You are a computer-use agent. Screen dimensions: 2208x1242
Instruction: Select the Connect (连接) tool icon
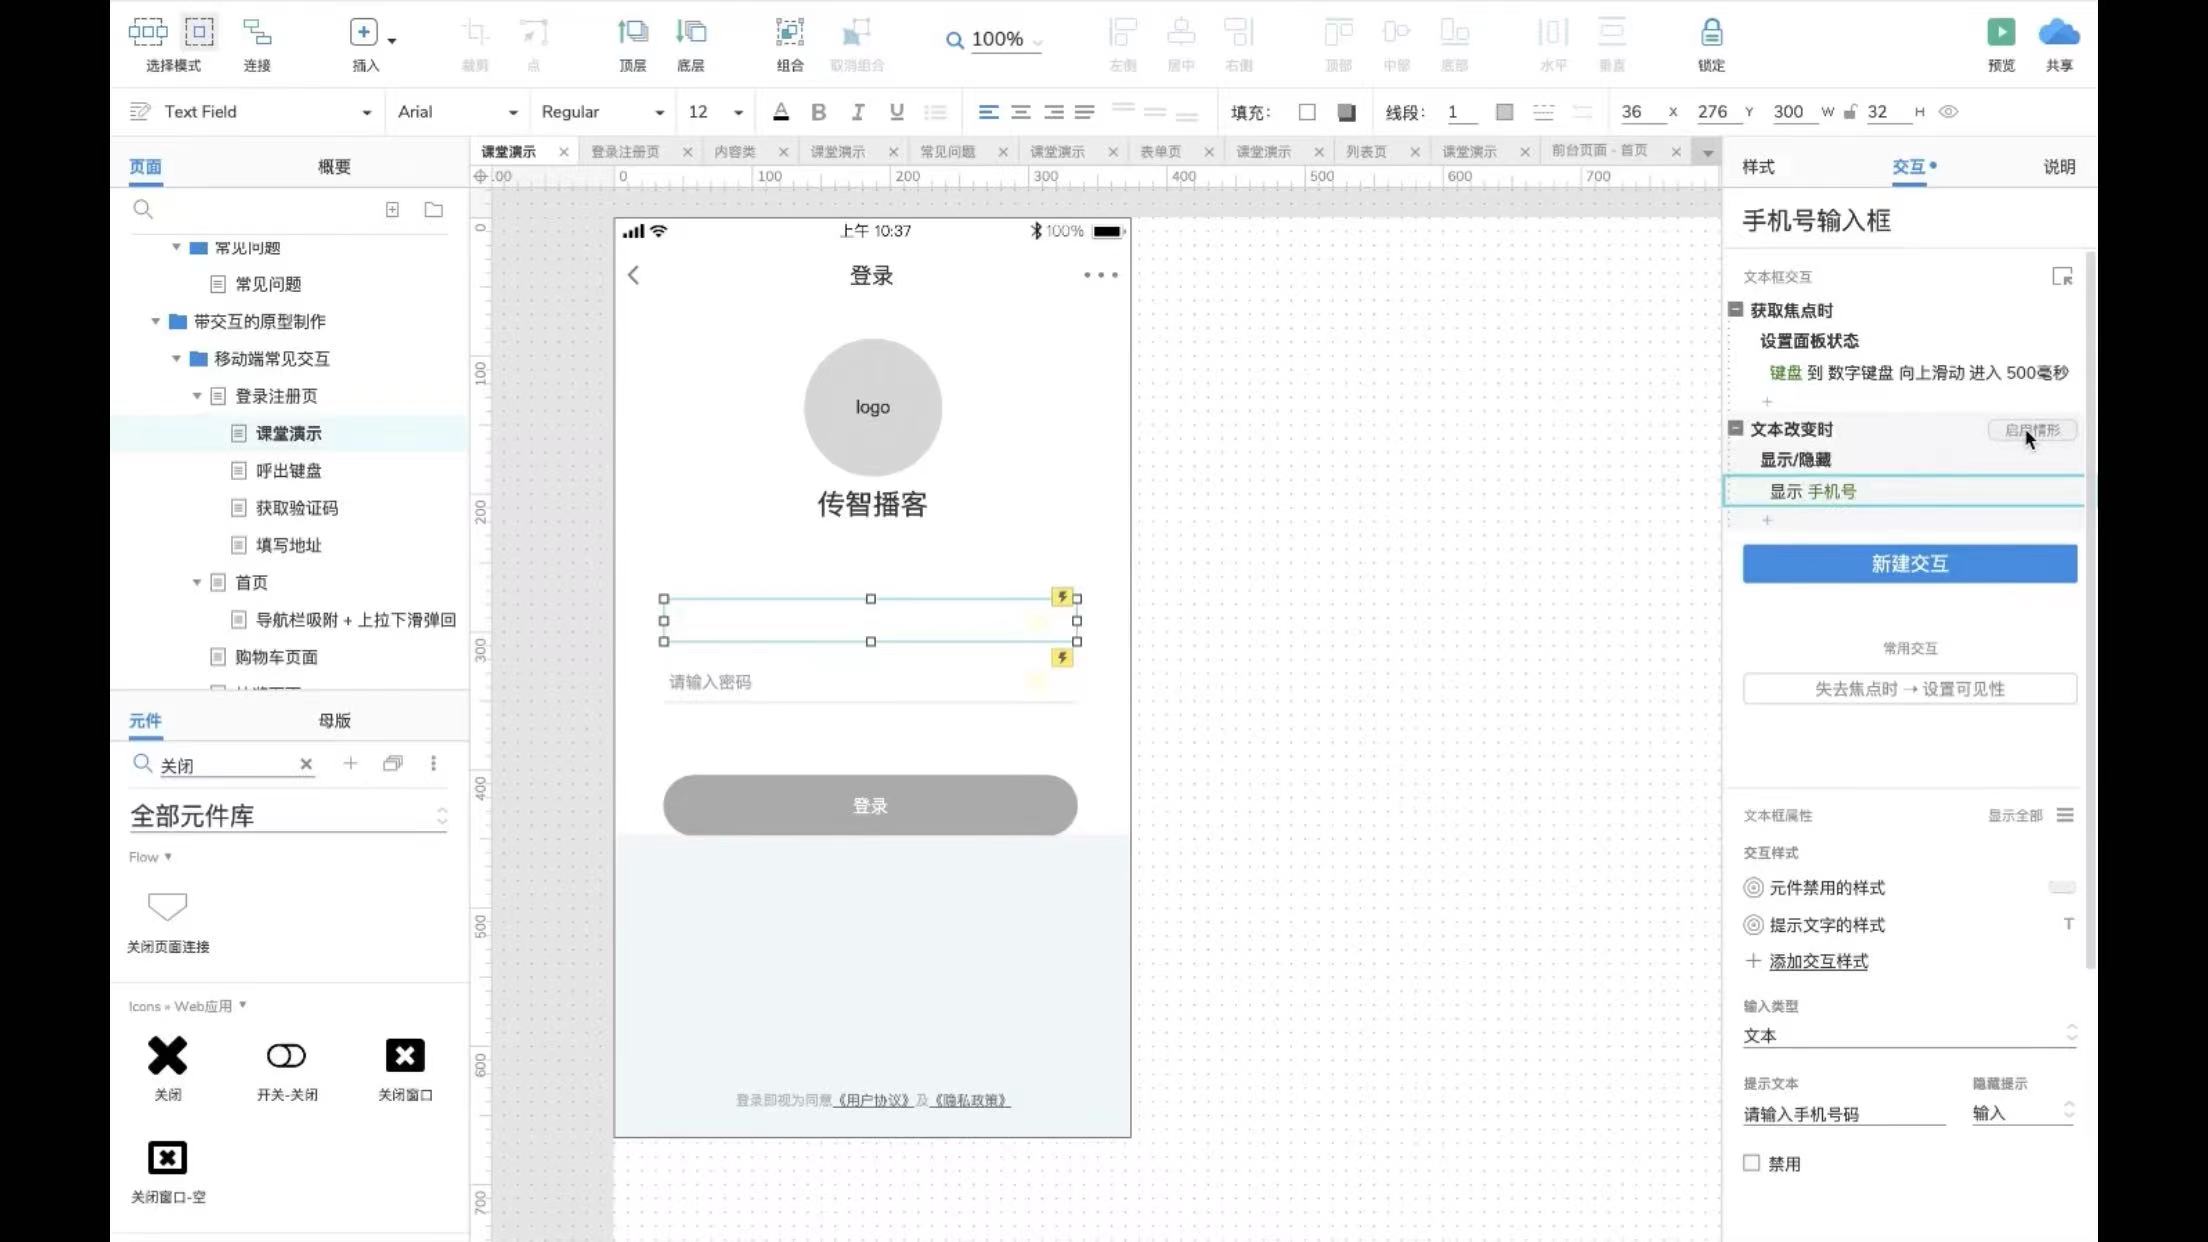[257, 33]
